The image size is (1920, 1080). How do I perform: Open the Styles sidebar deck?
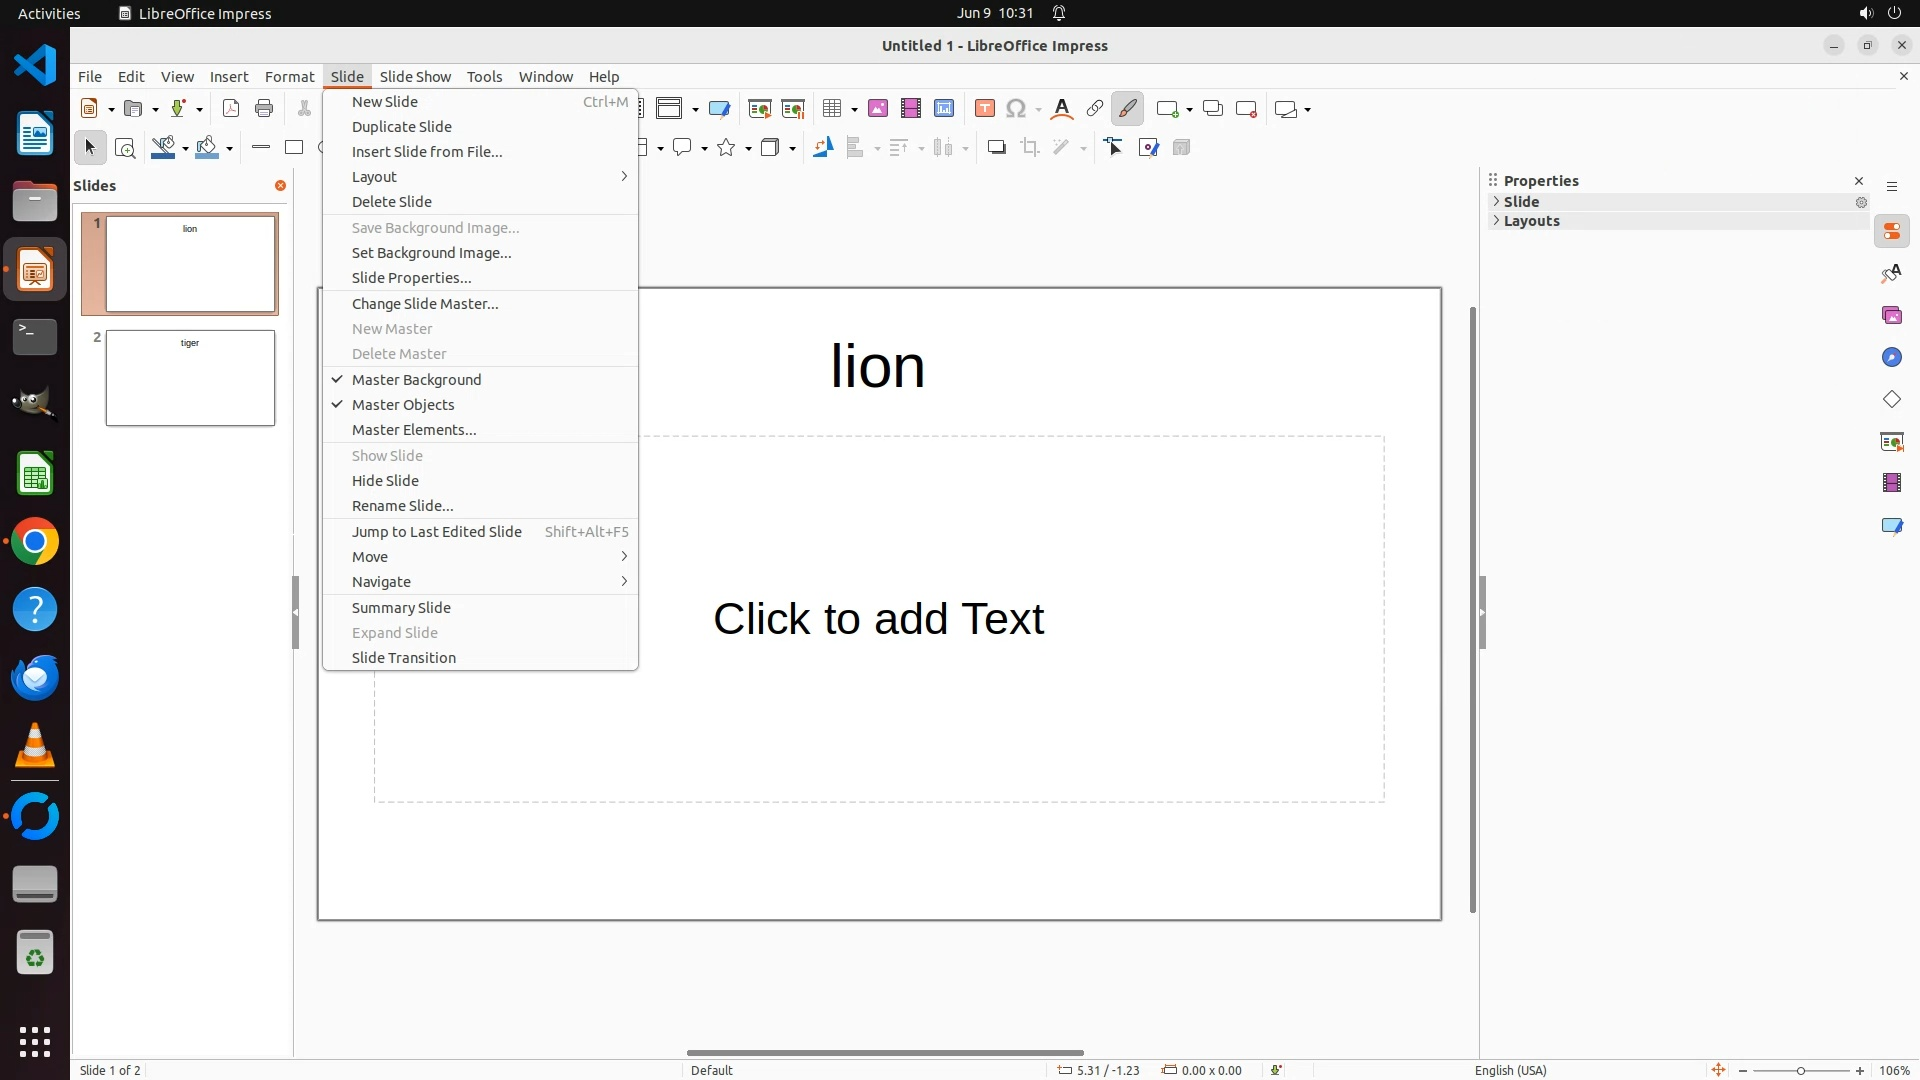[x=1891, y=274]
